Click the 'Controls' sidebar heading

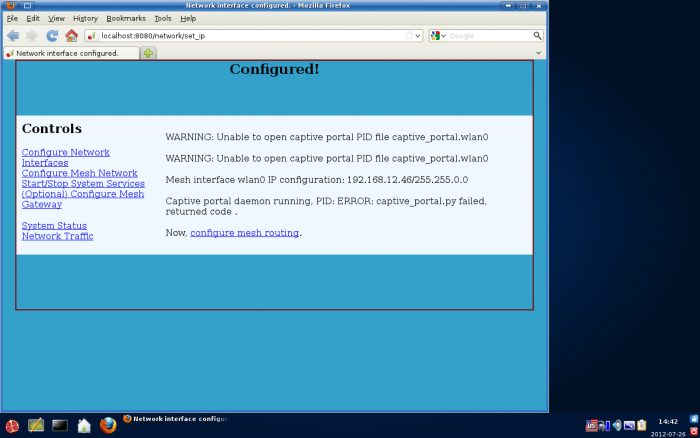click(x=52, y=129)
